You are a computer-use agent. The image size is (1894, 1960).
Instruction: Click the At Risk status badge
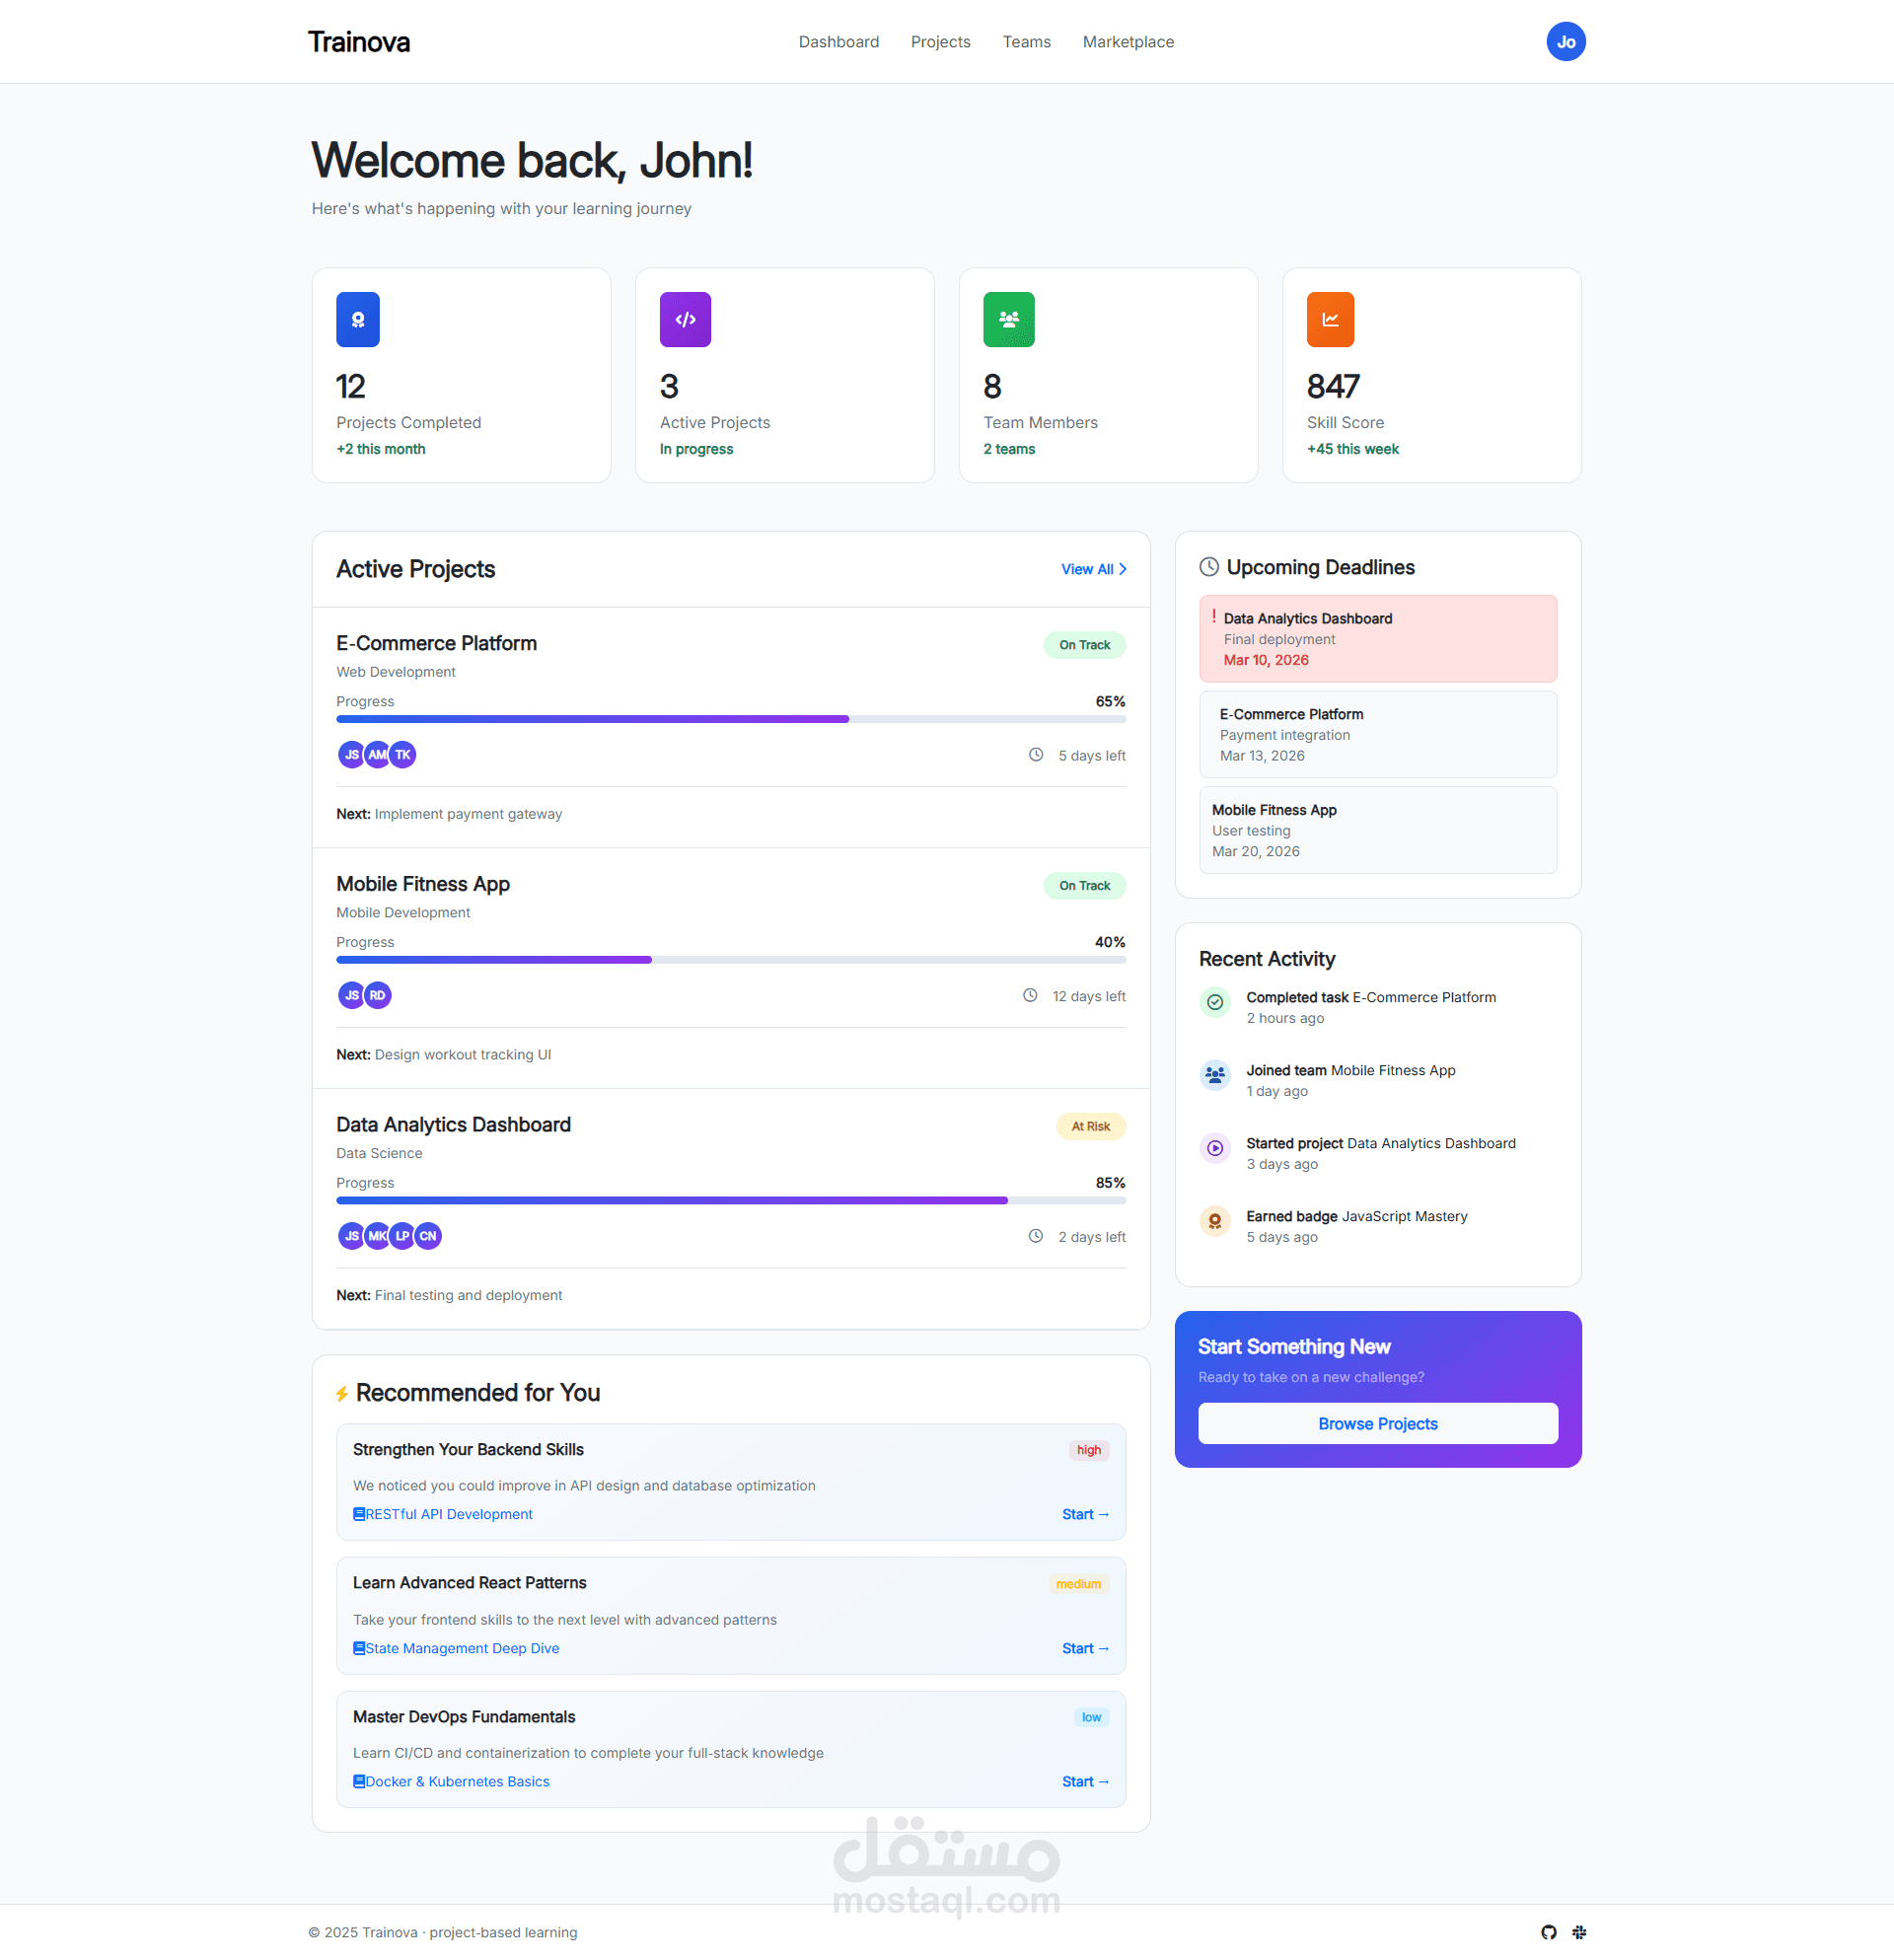click(1090, 1126)
